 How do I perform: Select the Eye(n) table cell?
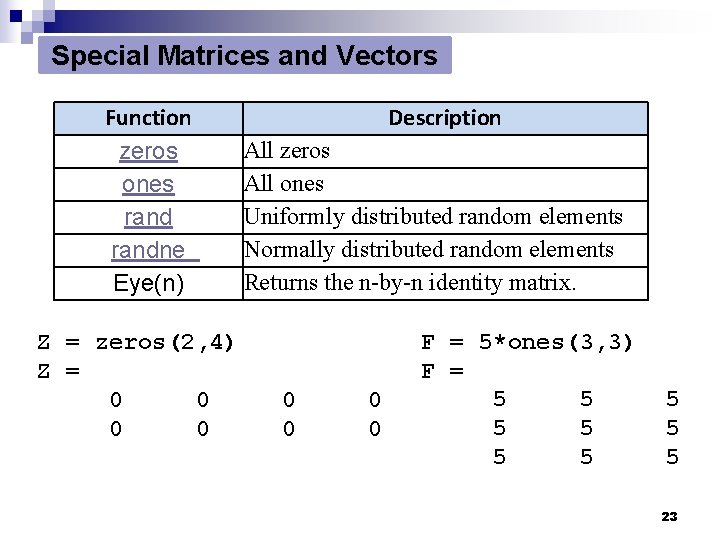tap(148, 283)
